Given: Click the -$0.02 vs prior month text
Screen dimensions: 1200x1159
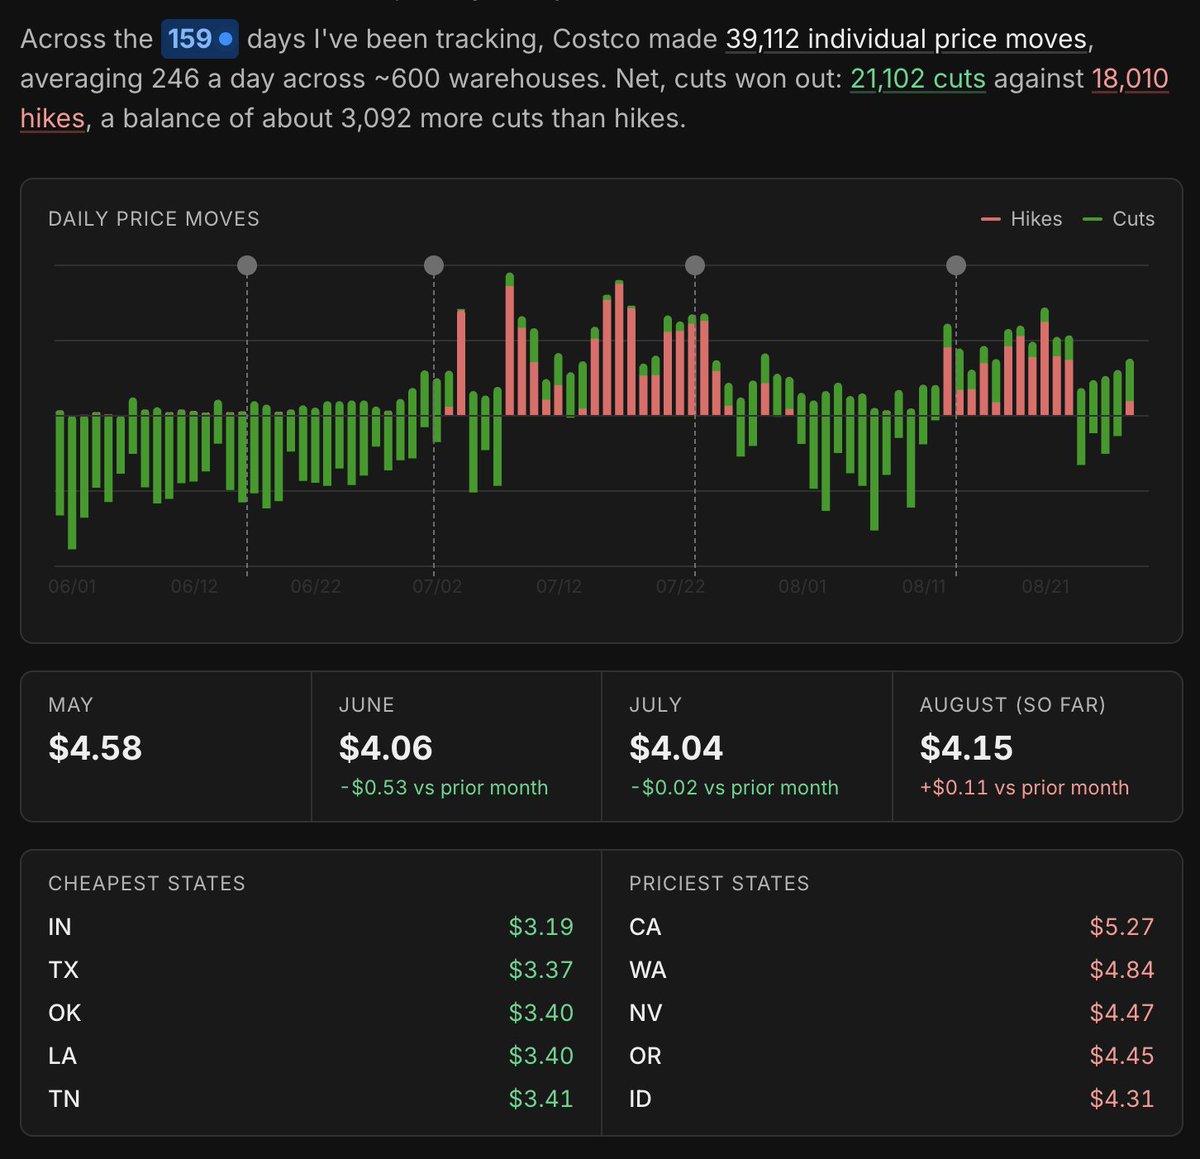Looking at the screenshot, I should (734, 788).
